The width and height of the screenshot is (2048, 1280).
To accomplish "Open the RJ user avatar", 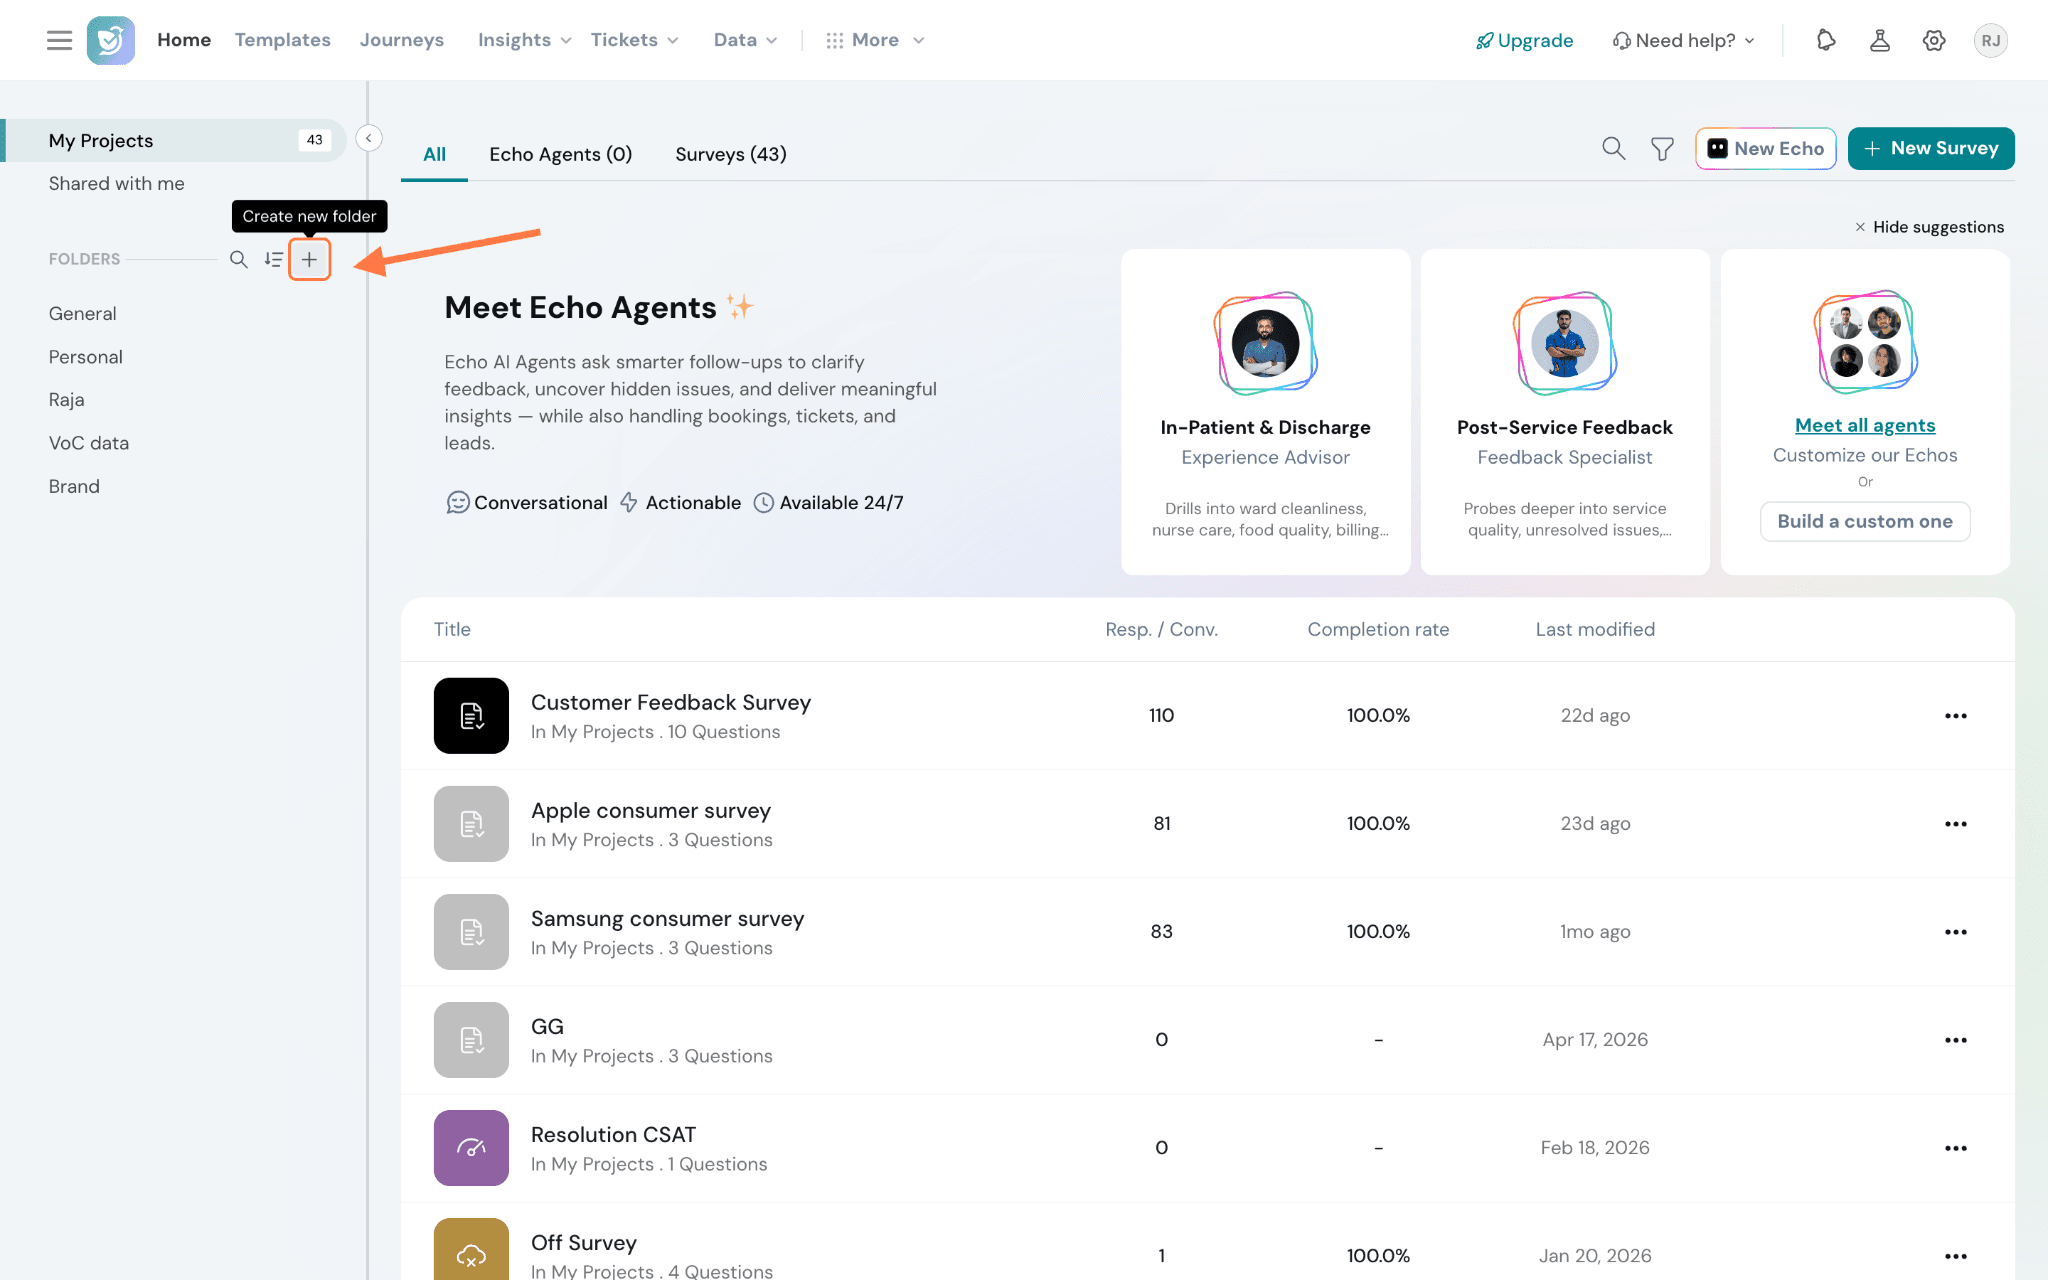I will point(1990,40).
